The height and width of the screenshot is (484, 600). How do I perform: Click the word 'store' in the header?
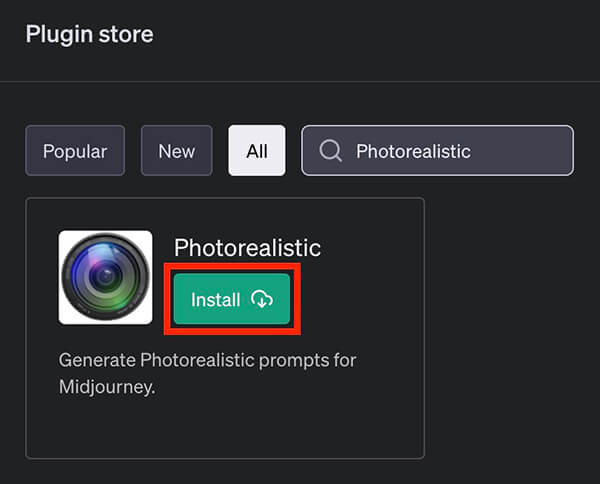(126, 34)
